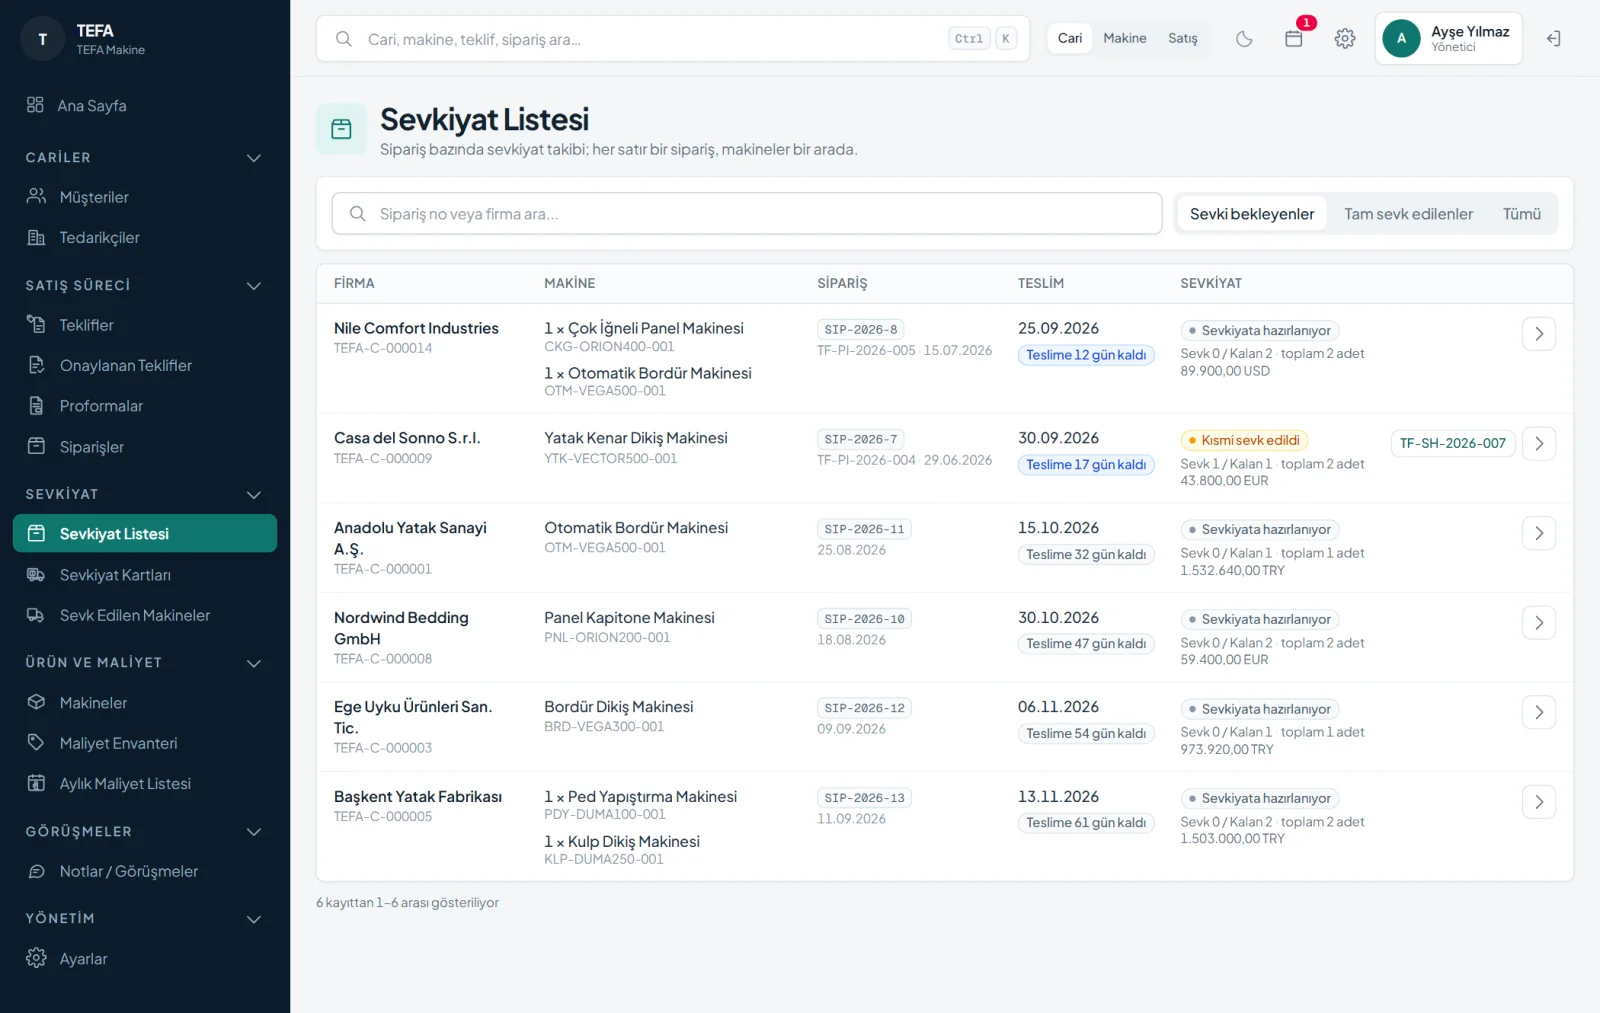Open Maliyet Envanteri tag icon
This screenshot has width=1600, height=1013.
tap(36, 743)
